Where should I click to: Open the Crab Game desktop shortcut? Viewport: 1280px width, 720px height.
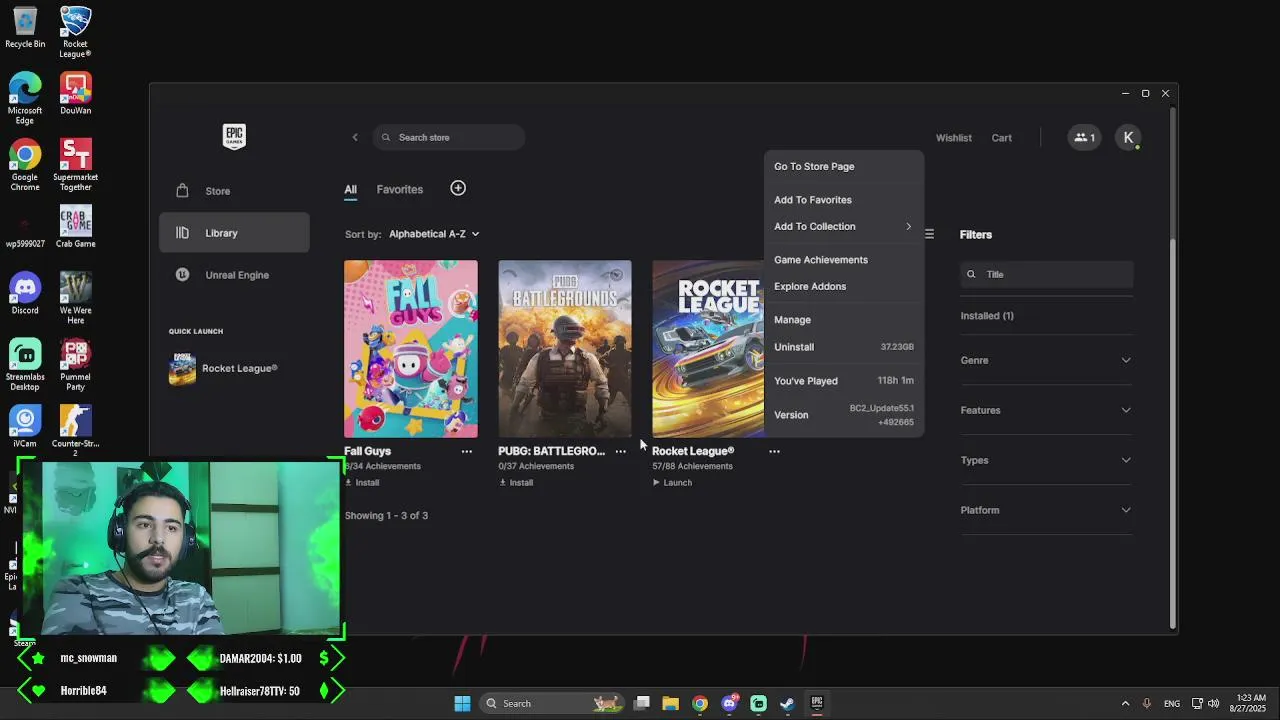[x=75, y=227]
